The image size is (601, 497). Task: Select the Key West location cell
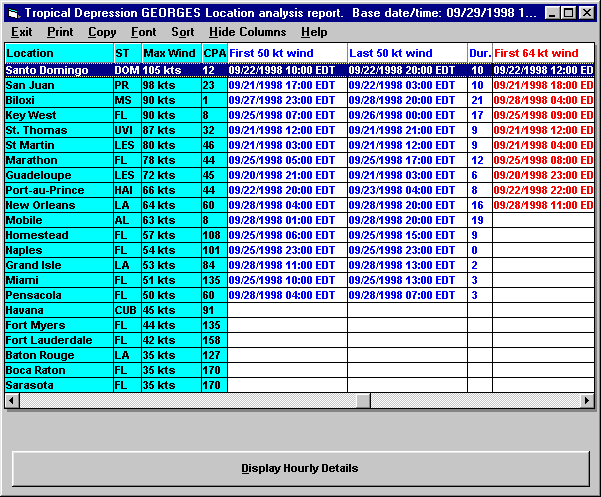59,115
